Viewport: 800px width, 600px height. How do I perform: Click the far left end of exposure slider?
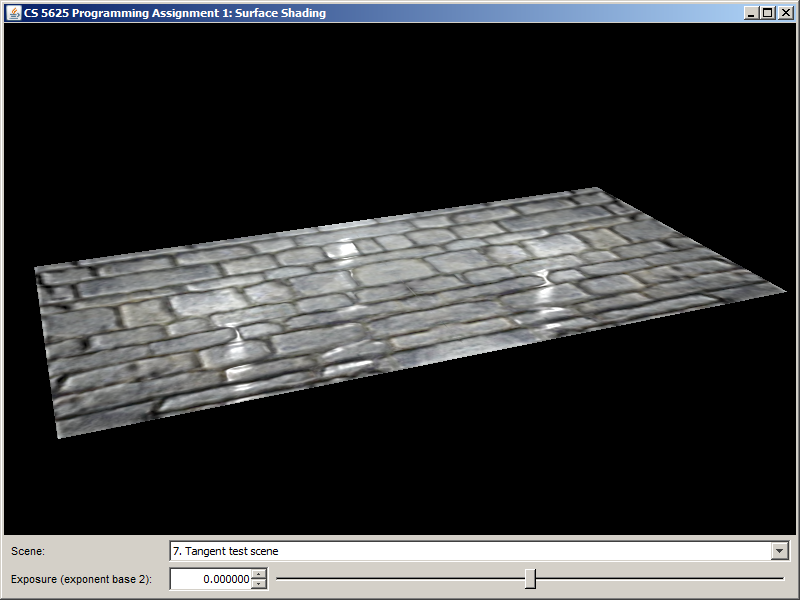(278, 579)
